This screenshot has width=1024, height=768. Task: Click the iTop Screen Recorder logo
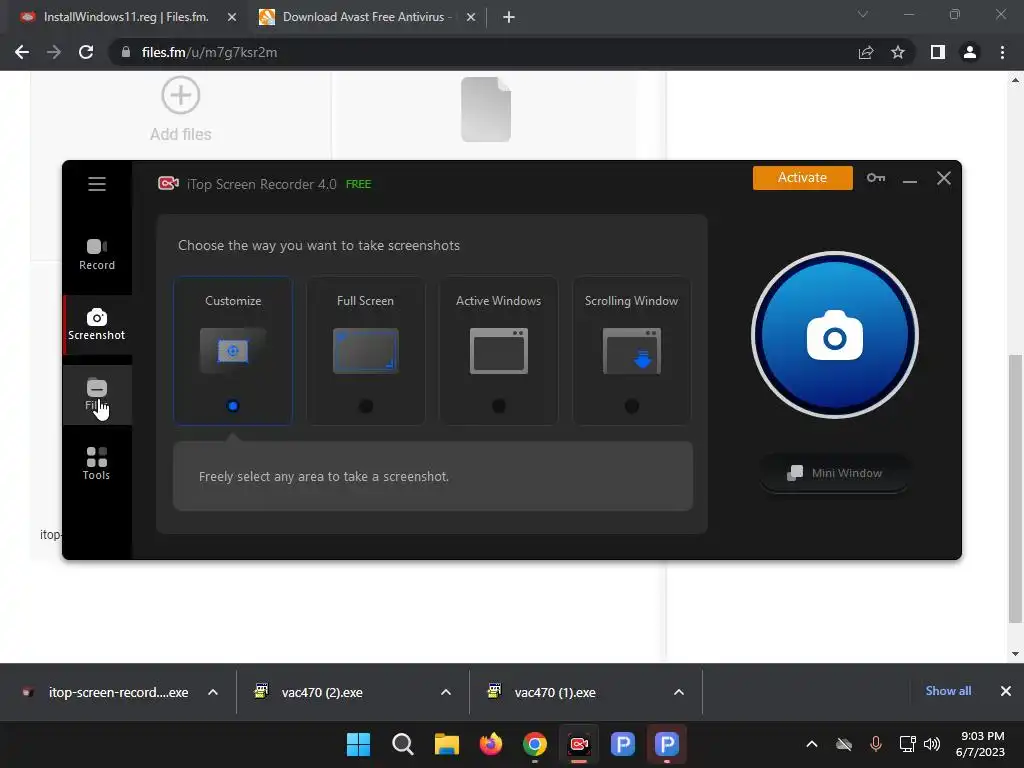(168, 184)
